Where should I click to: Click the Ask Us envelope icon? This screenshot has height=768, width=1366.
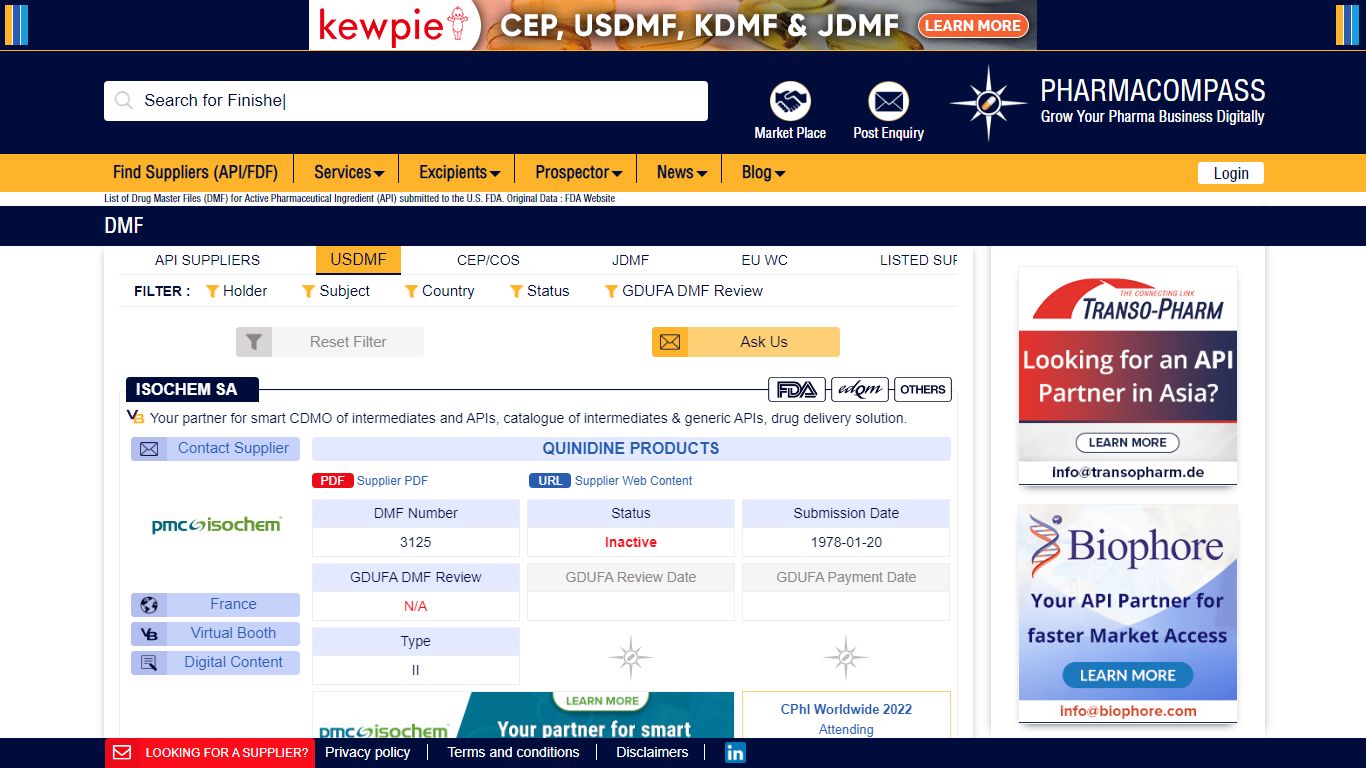[670, 342]
